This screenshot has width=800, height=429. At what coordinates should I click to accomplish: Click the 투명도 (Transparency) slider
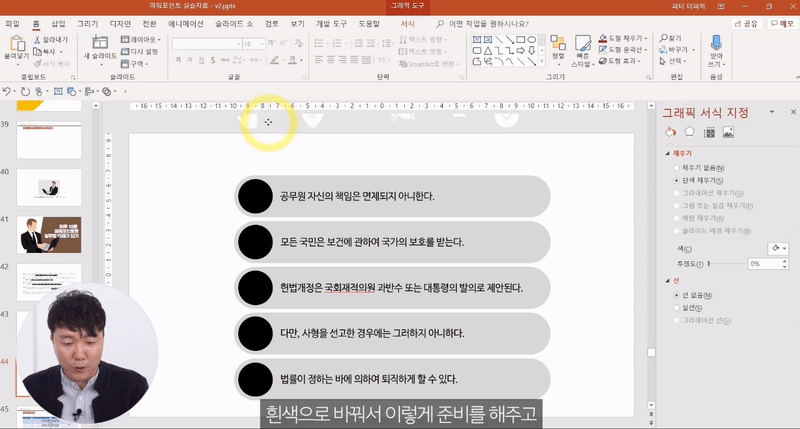[727, 264]
